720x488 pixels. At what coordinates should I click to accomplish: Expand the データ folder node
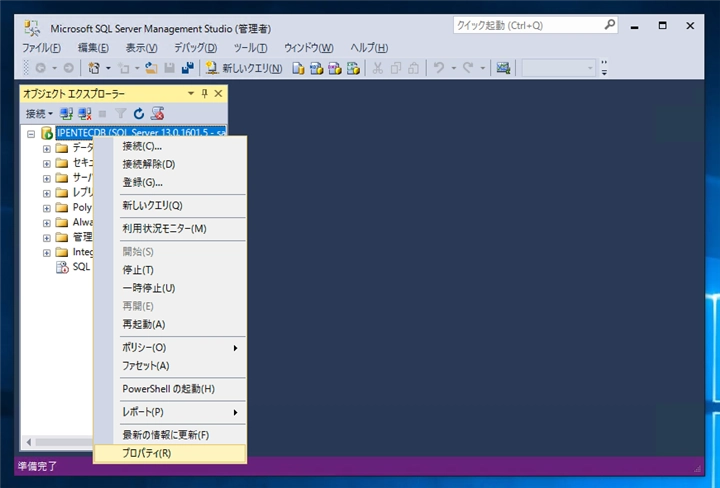click(x=46, y=149)
